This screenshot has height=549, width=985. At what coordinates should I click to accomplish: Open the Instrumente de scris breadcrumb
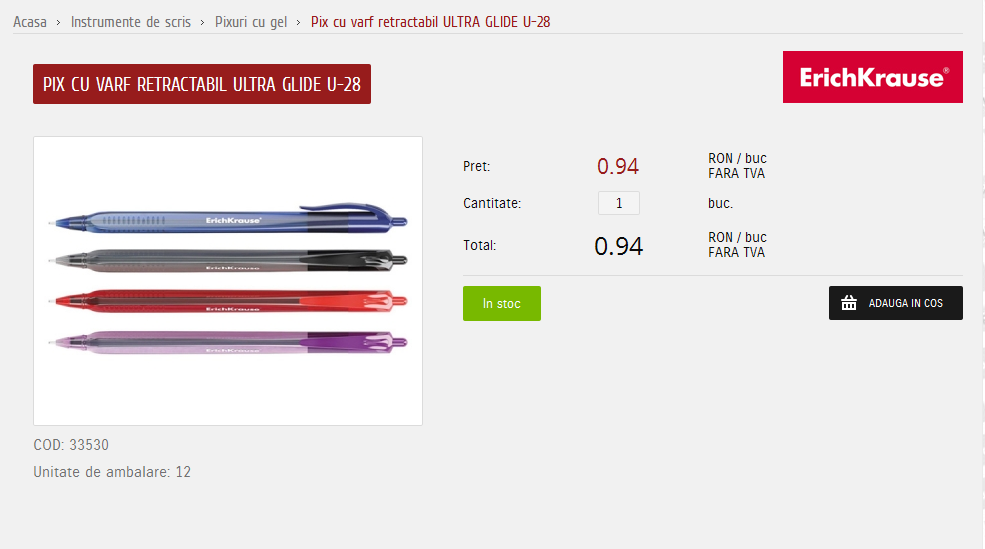[131, 22]
